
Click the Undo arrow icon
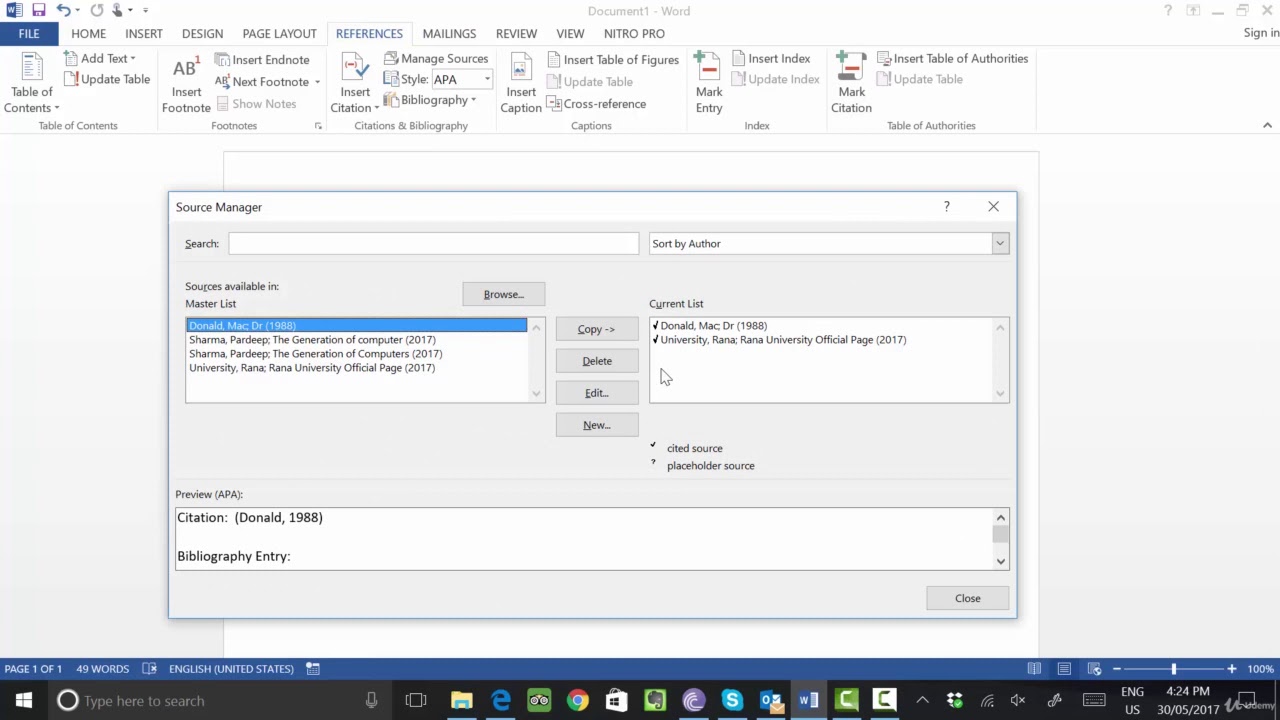coord(64,11)
